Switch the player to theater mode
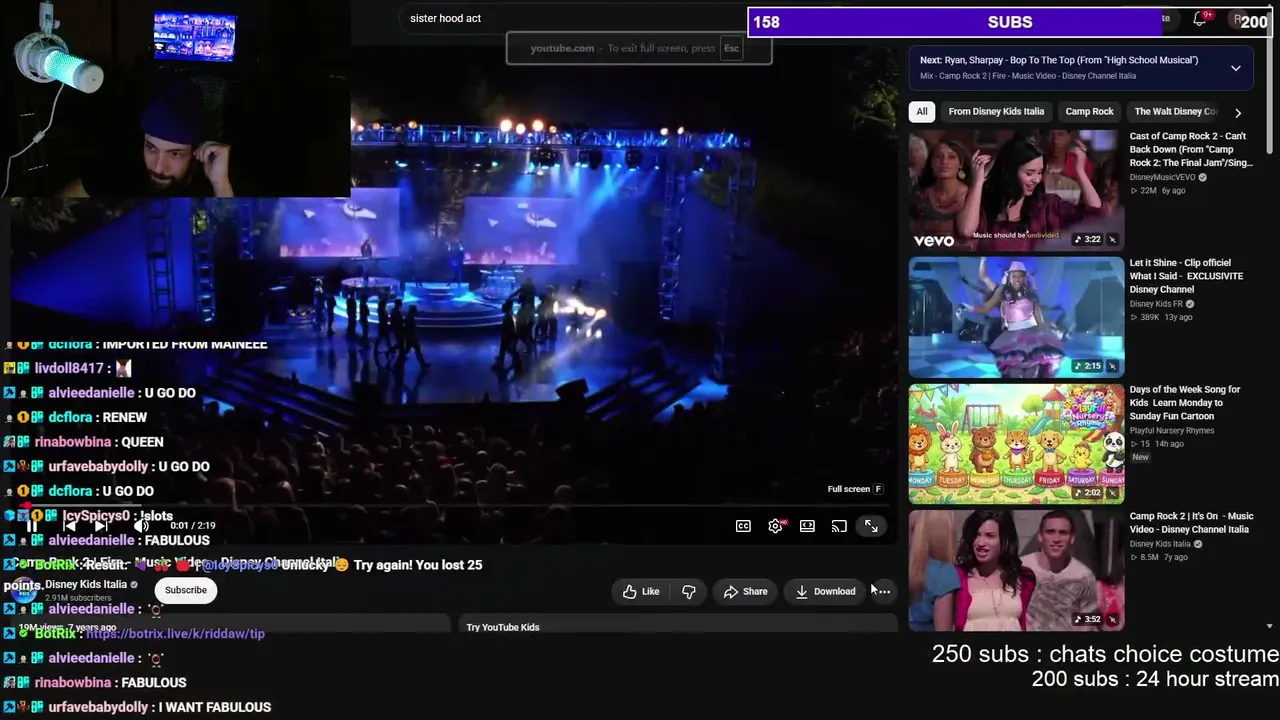1280x720 pixels. 807,526
